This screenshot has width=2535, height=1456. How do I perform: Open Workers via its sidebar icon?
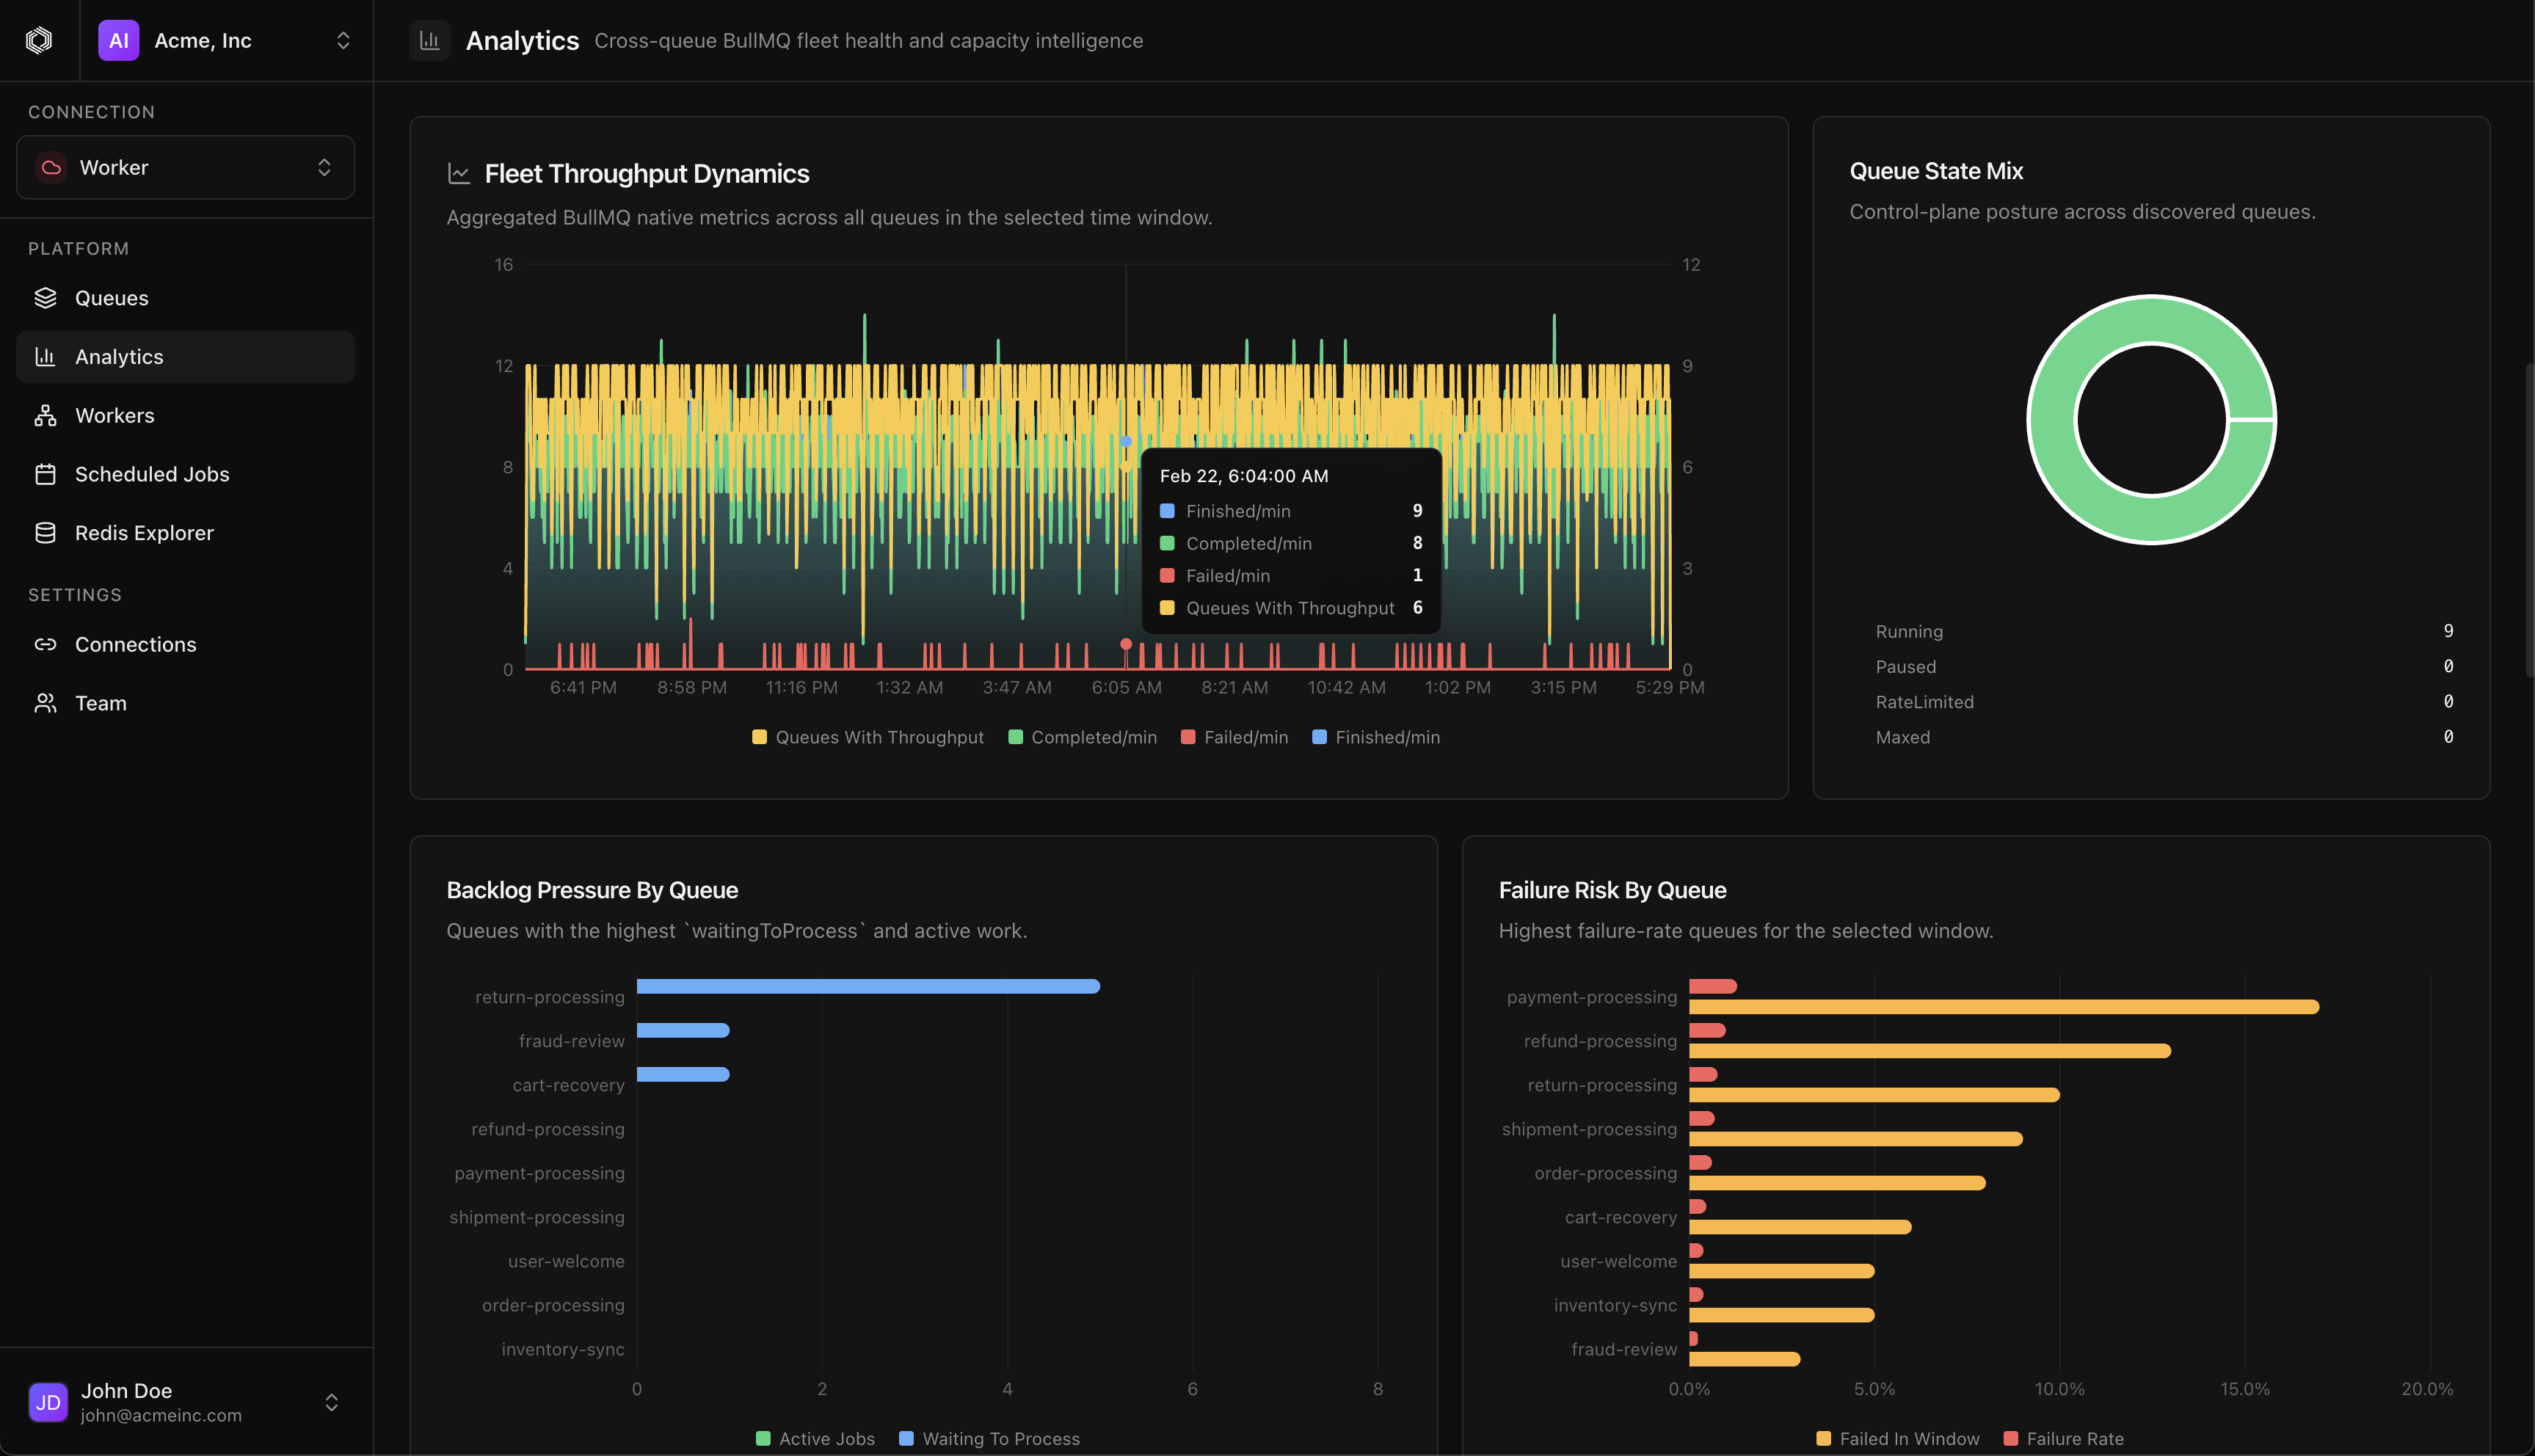tap(46, 415)
